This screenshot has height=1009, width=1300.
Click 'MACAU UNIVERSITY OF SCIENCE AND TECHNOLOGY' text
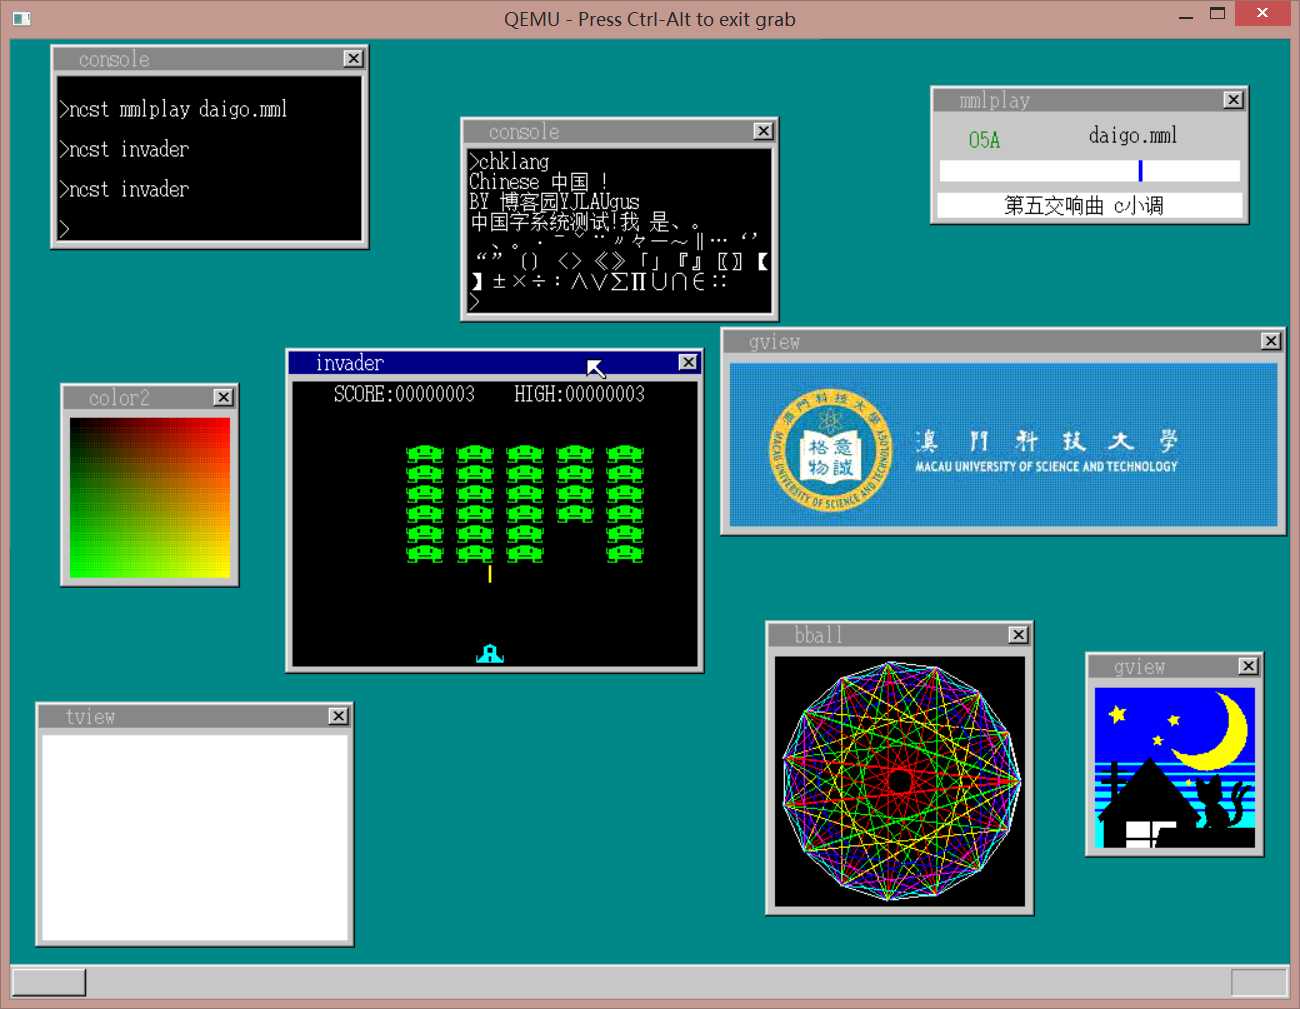[1046, 466]
